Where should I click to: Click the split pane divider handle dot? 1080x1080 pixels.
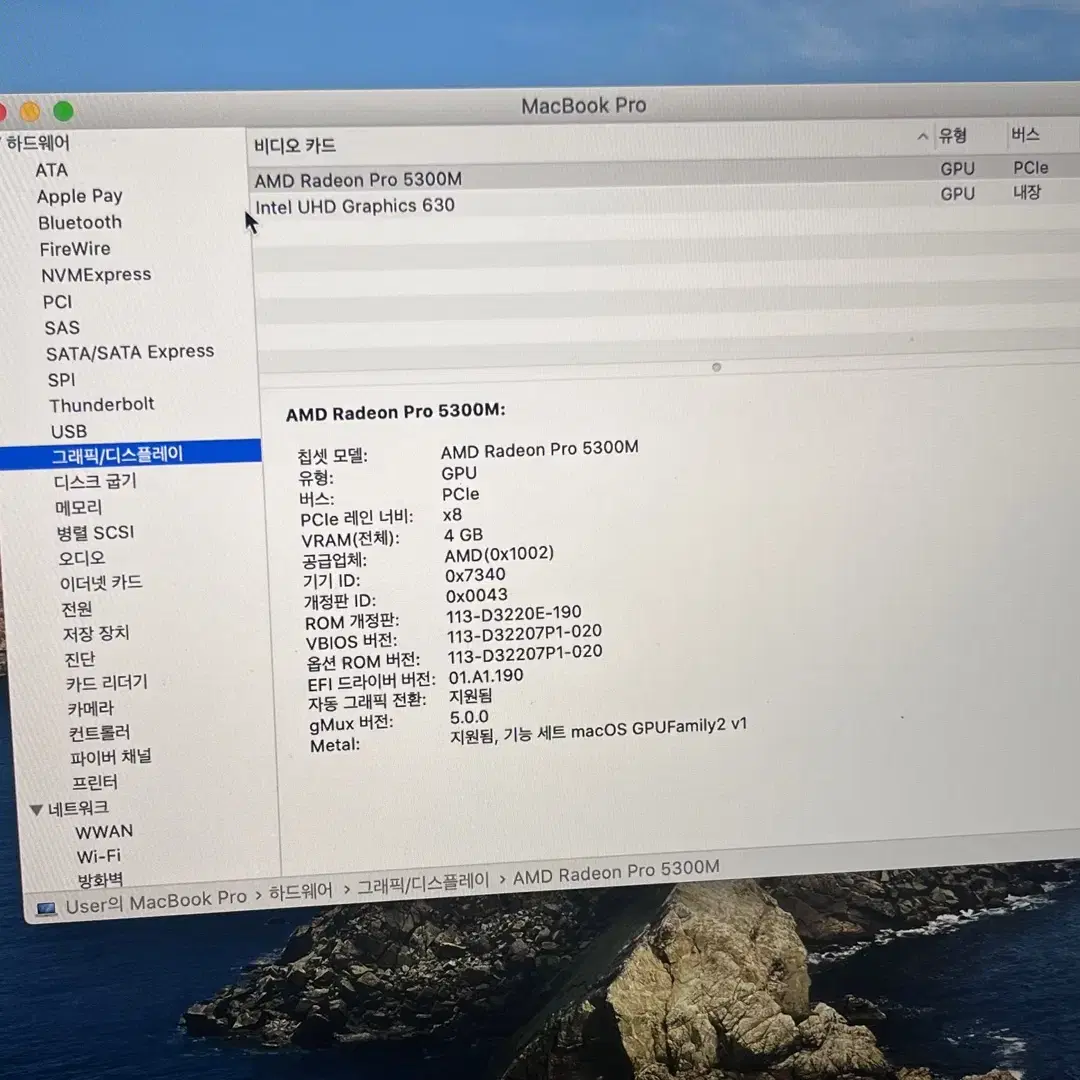pos(716,367)
